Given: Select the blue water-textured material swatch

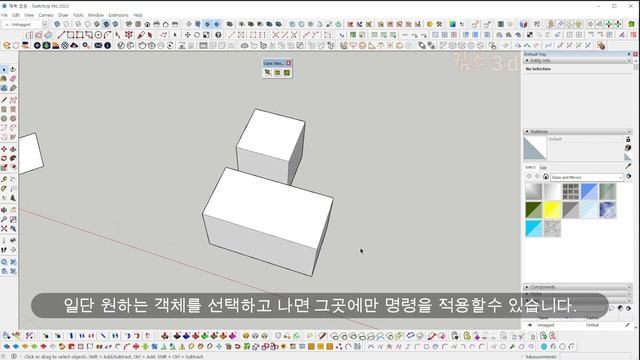Looking at the screenshot, I should tap(608, 210).
